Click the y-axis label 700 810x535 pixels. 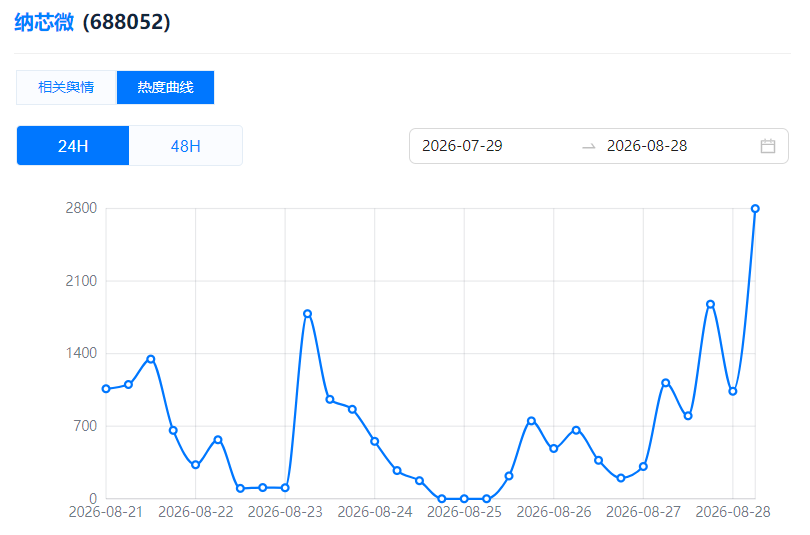pyautogui.click(x=85, y=426)
